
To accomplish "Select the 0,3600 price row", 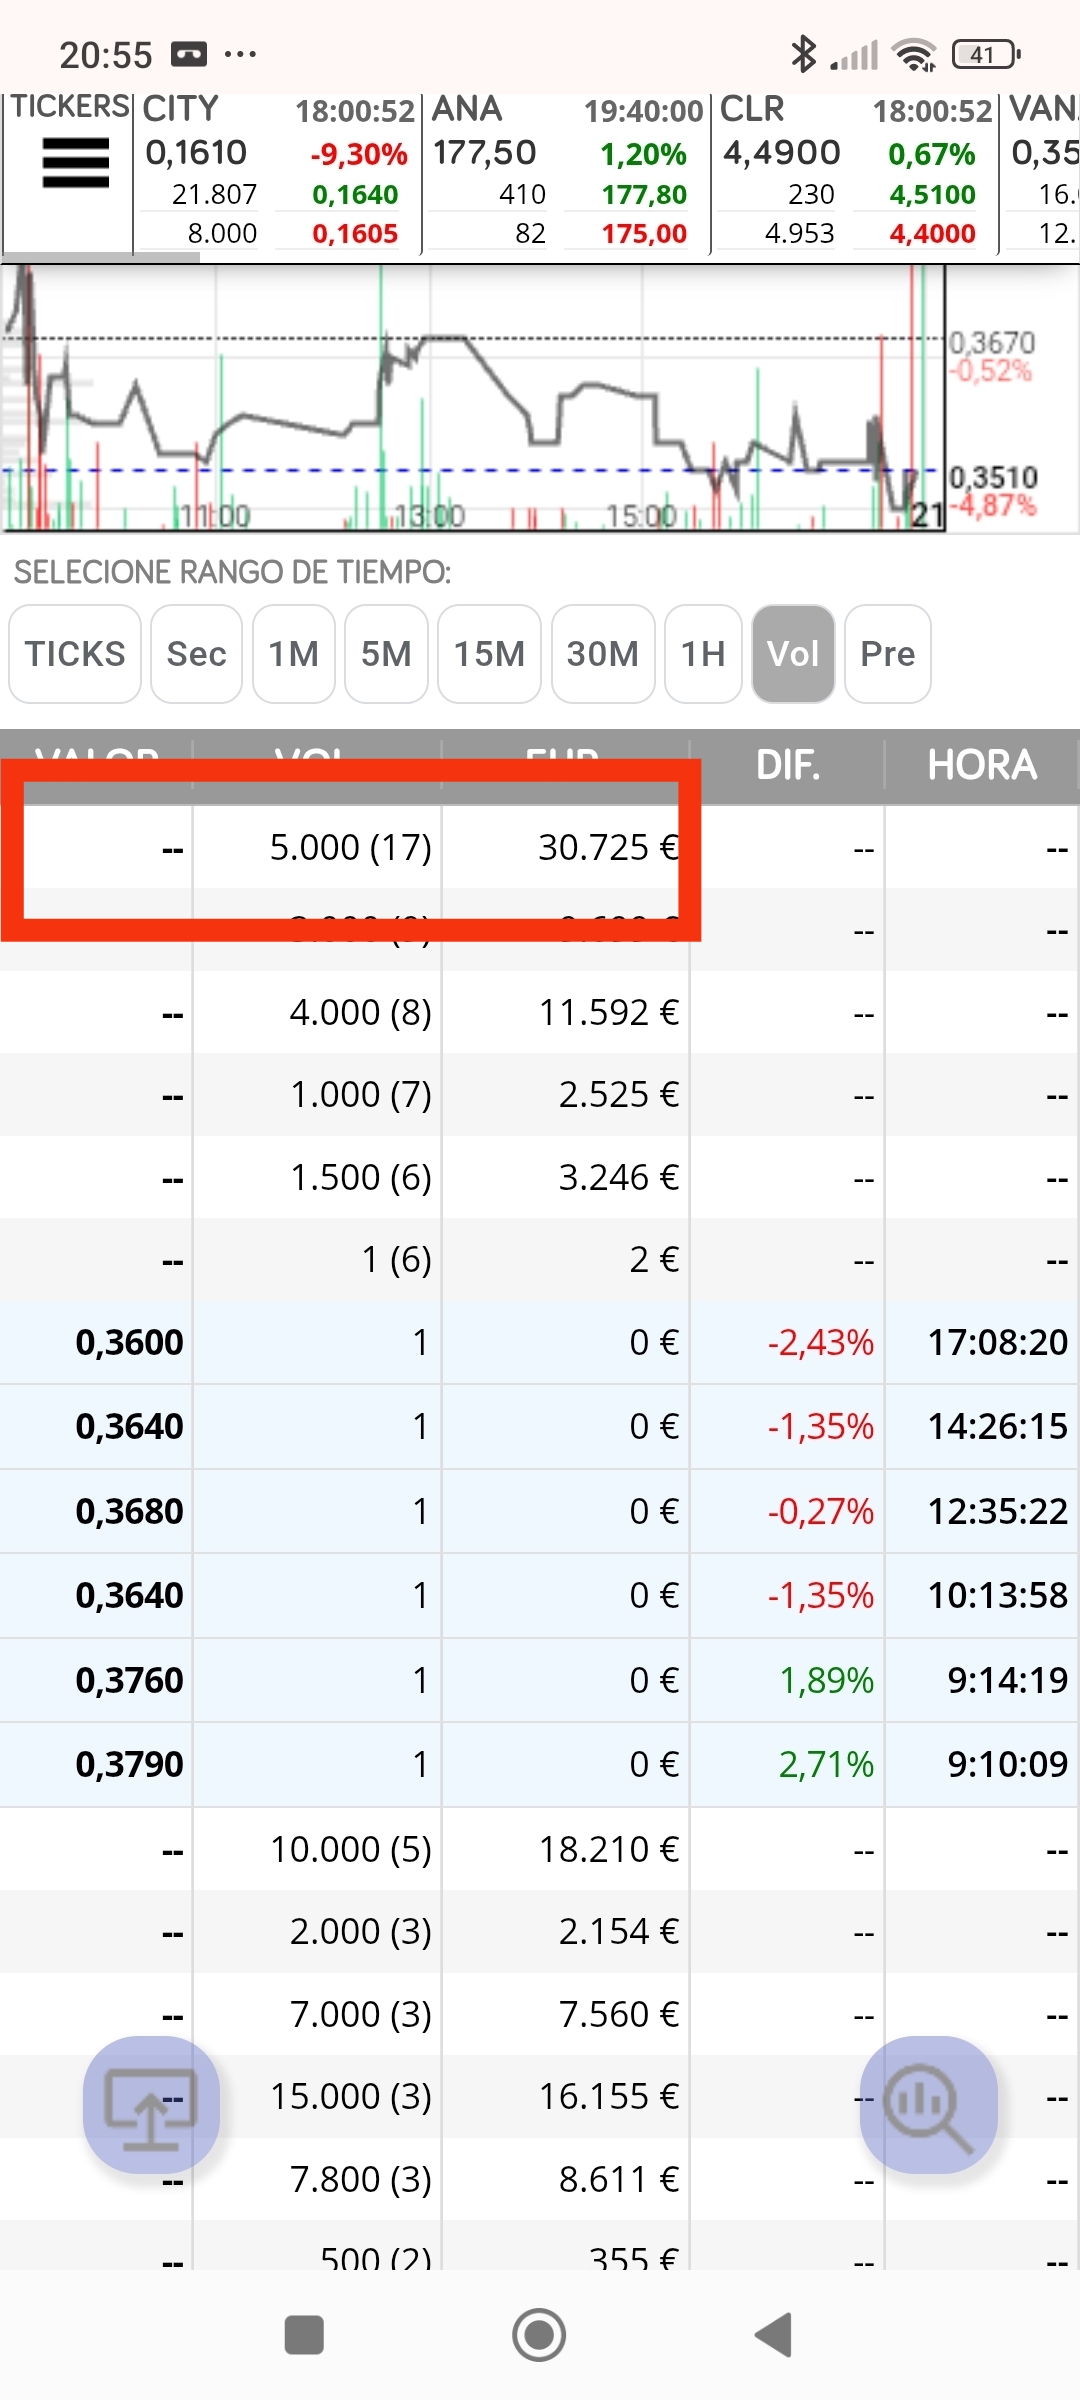I will pyautogui.click(x=540, y=1342).
